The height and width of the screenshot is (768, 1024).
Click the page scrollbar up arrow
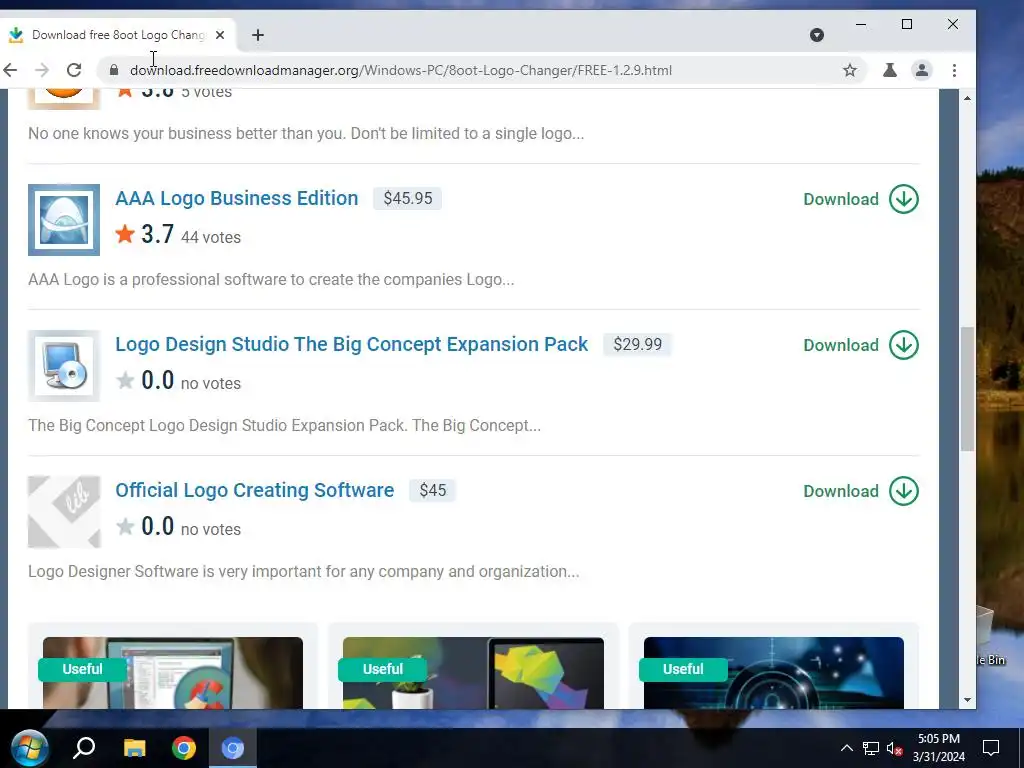coord(967,98)
